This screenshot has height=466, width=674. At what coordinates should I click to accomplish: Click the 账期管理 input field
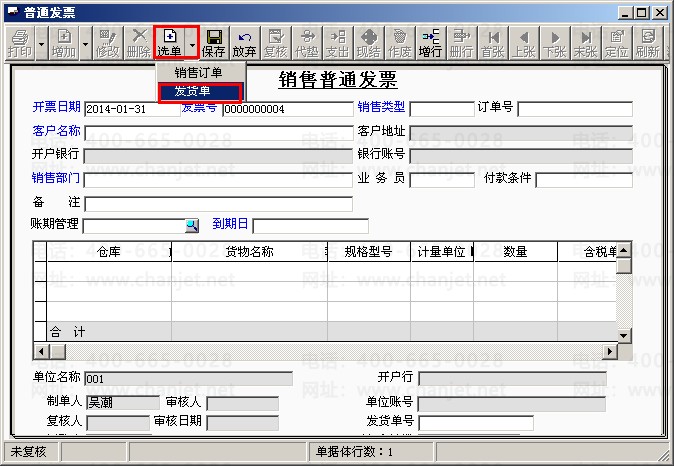(134, 226)
